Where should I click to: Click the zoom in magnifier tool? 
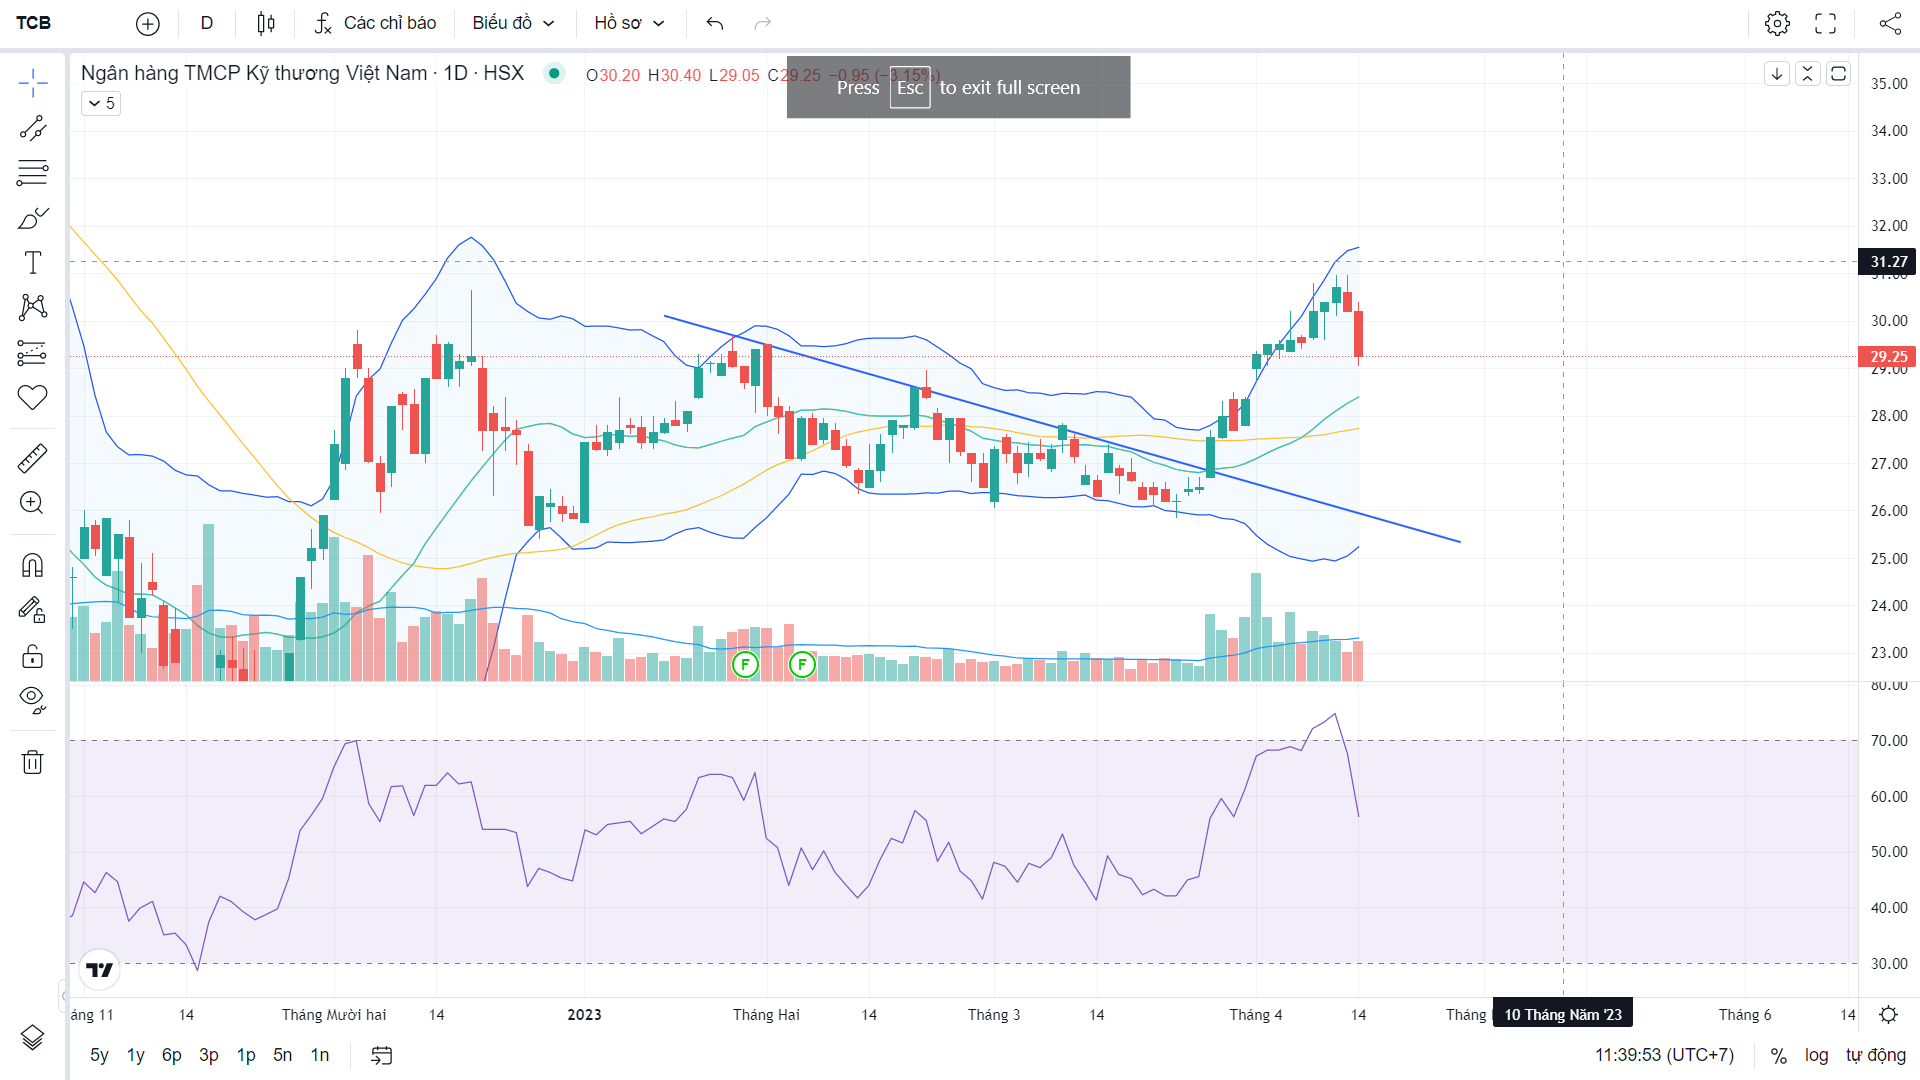click(32, 503)
